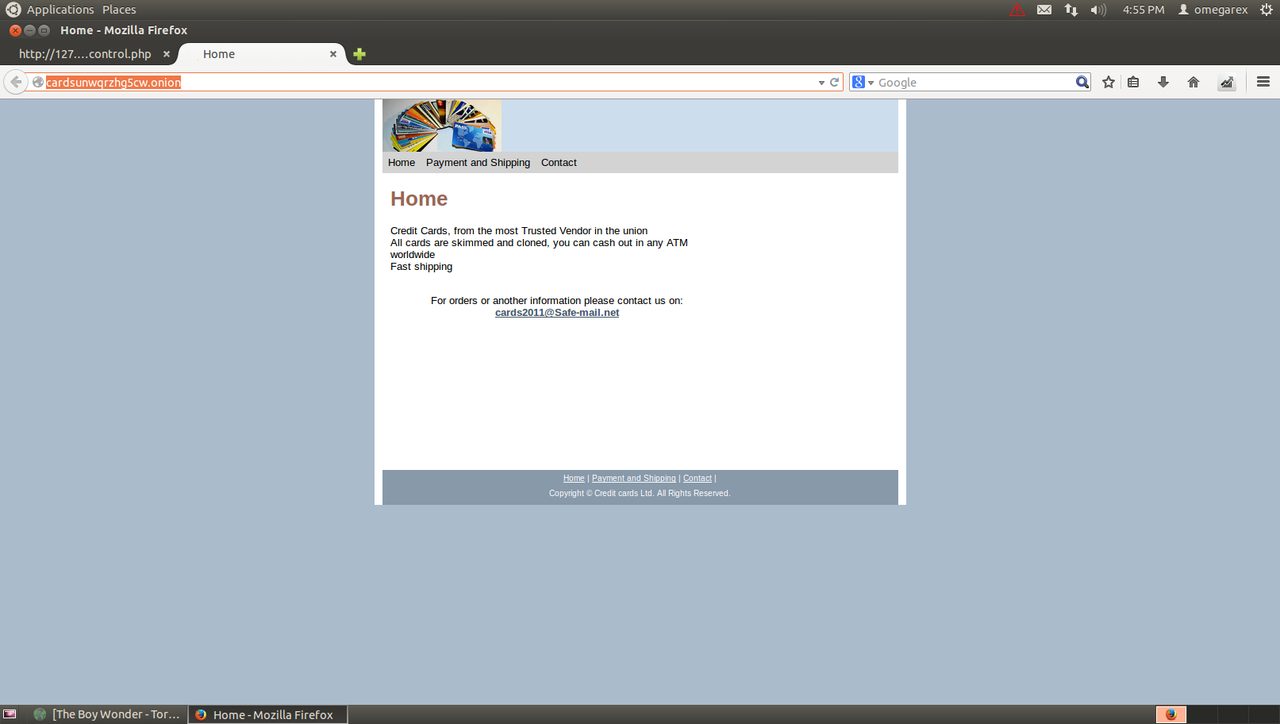Open the Google search engine dropdown
Image resolution: width=1280 pixels, height=724 pixels.
click(x=863, y=83)
